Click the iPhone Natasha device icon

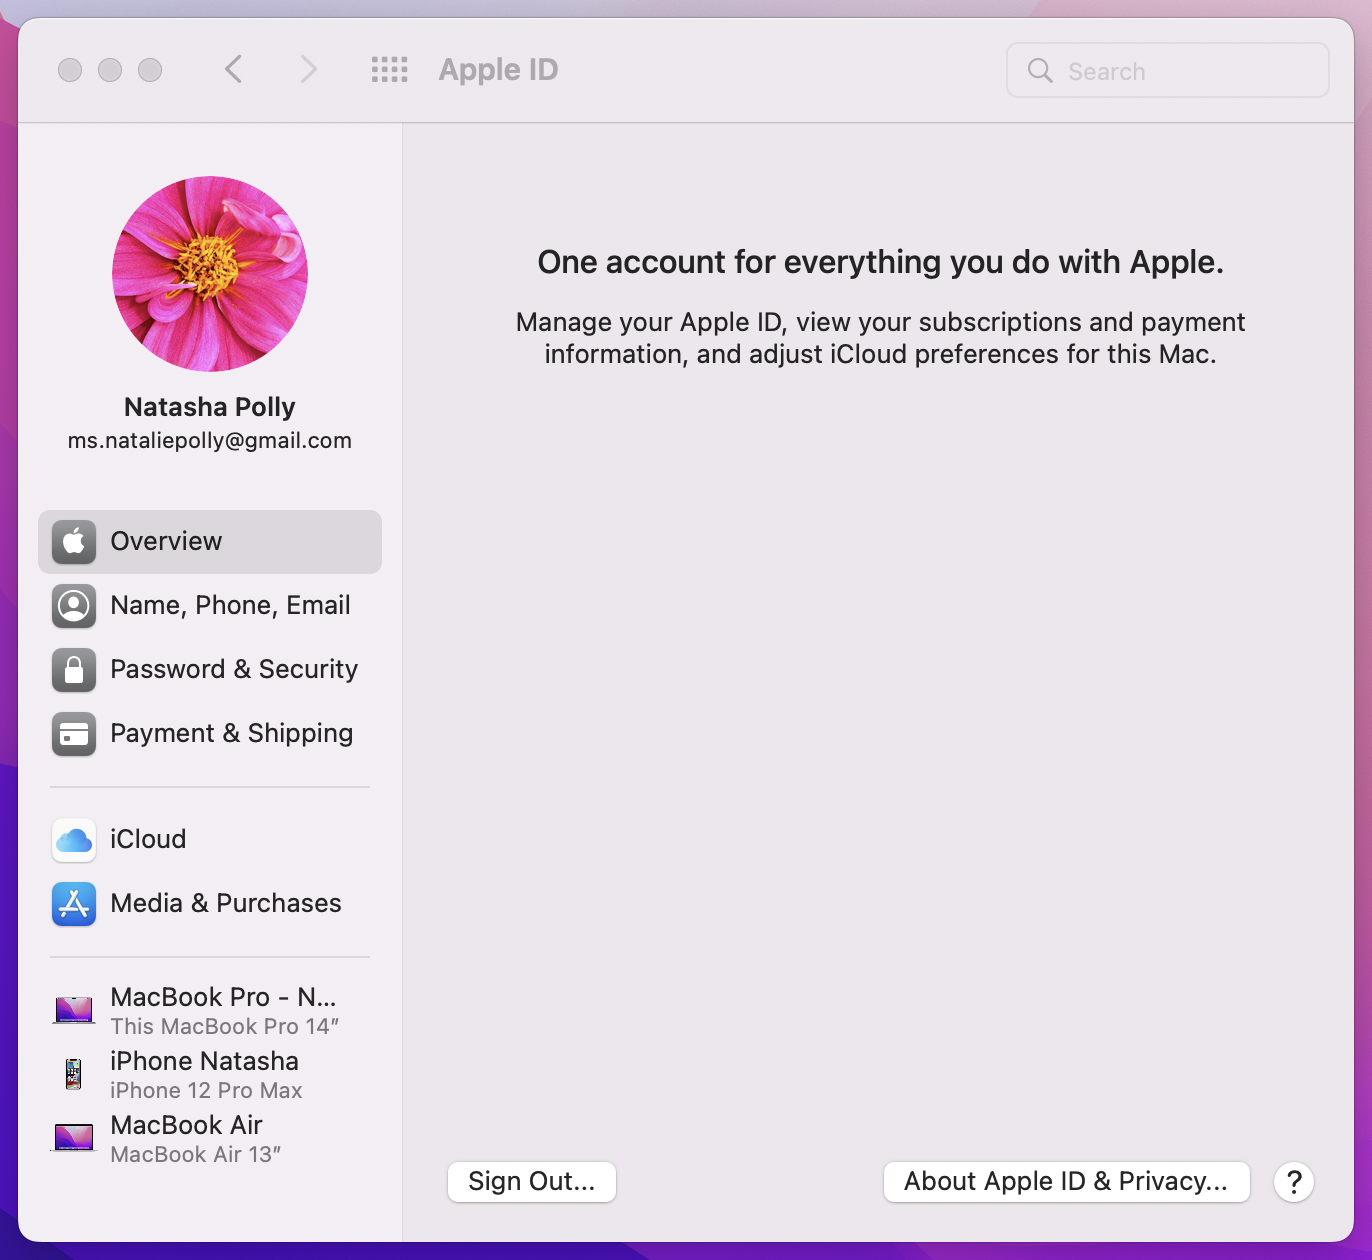click(73, 1074)
